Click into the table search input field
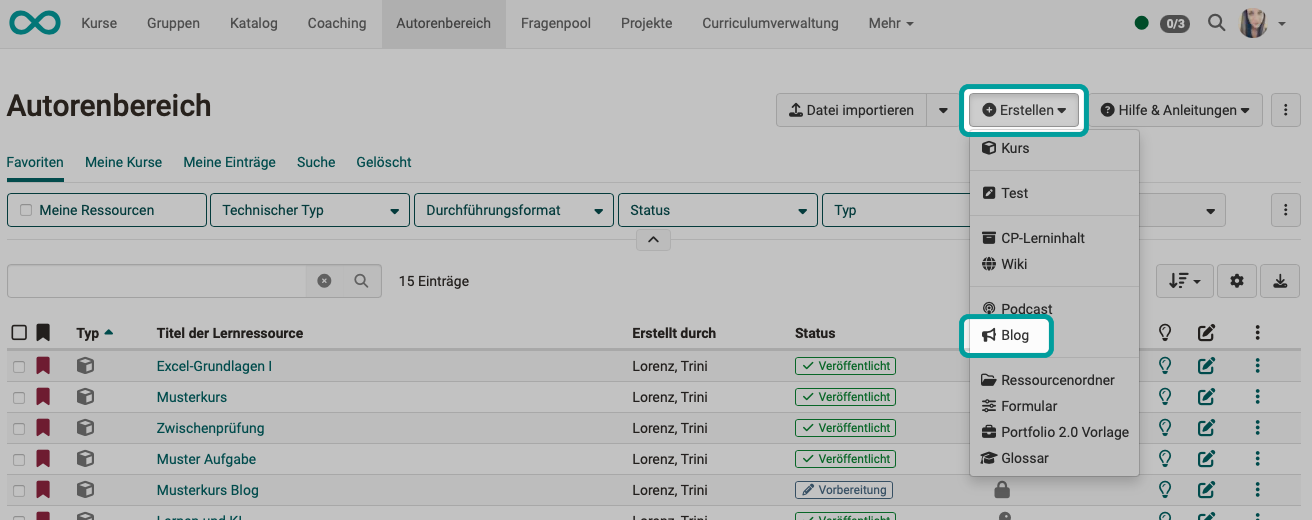 [157, 281]
